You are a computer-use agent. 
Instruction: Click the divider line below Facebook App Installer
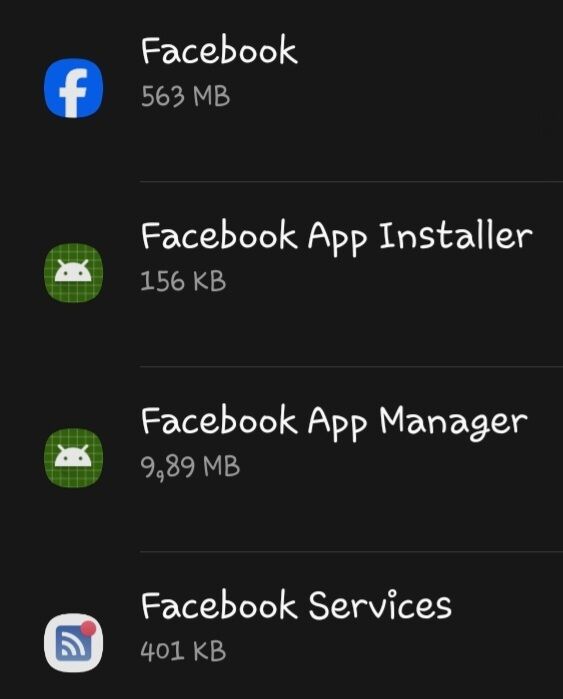coord(351,366)
